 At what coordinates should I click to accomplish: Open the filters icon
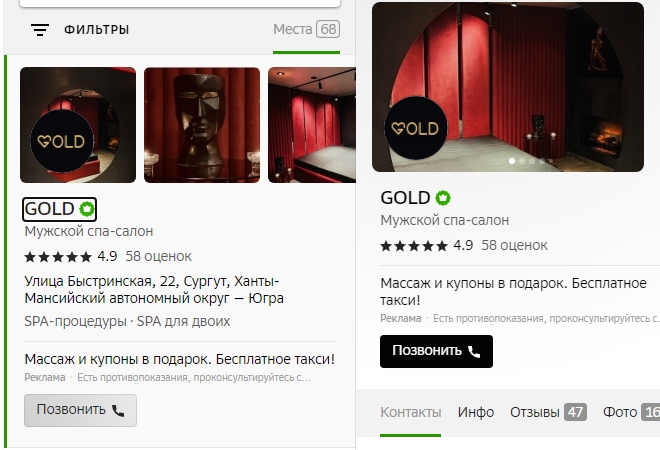point(40,30)
